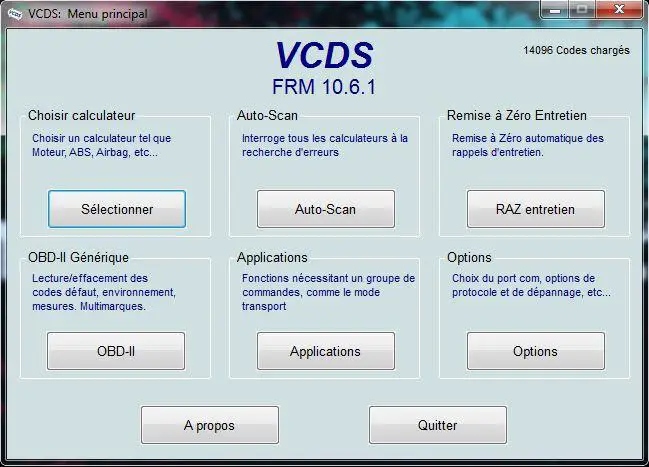The width and height of the screenshot is (649, 467).
Task: Click the Quitter button
Action: pyautogui.click(x=438, y=425)
